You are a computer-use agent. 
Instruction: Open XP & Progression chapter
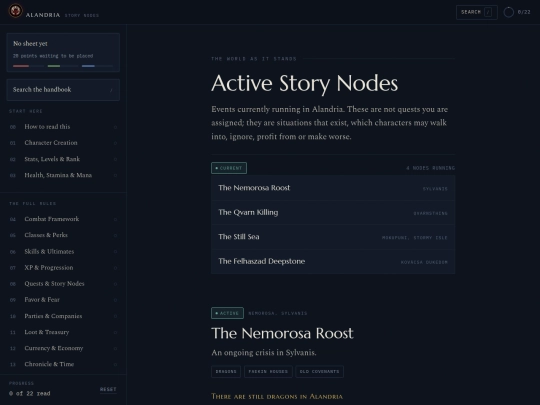(63, 268)
